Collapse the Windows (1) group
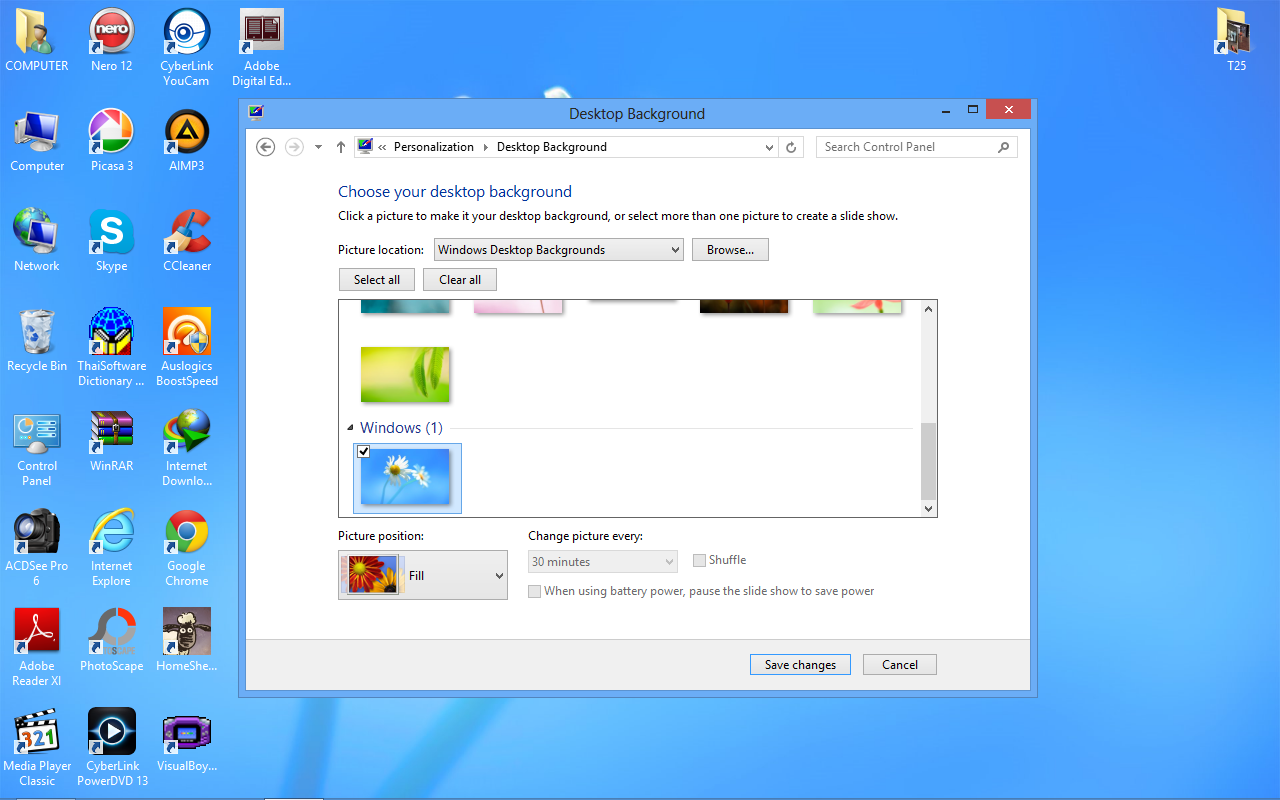The width and height of the screenshot is (1280, 800). pos(350,428)
